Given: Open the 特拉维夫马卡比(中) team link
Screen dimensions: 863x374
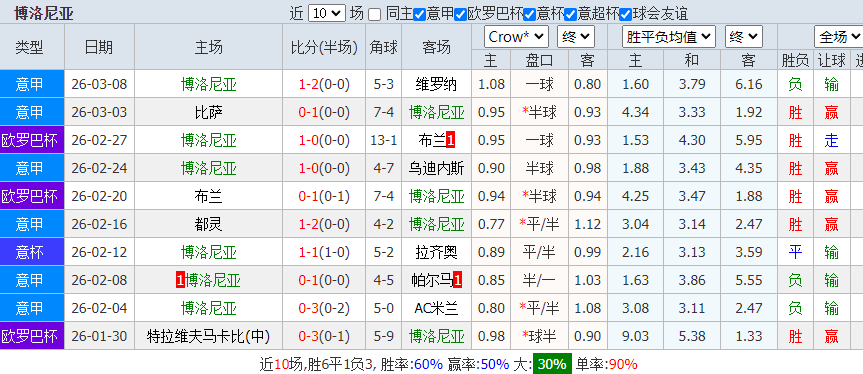Looking at the screenshot, I should pos(209,336).
